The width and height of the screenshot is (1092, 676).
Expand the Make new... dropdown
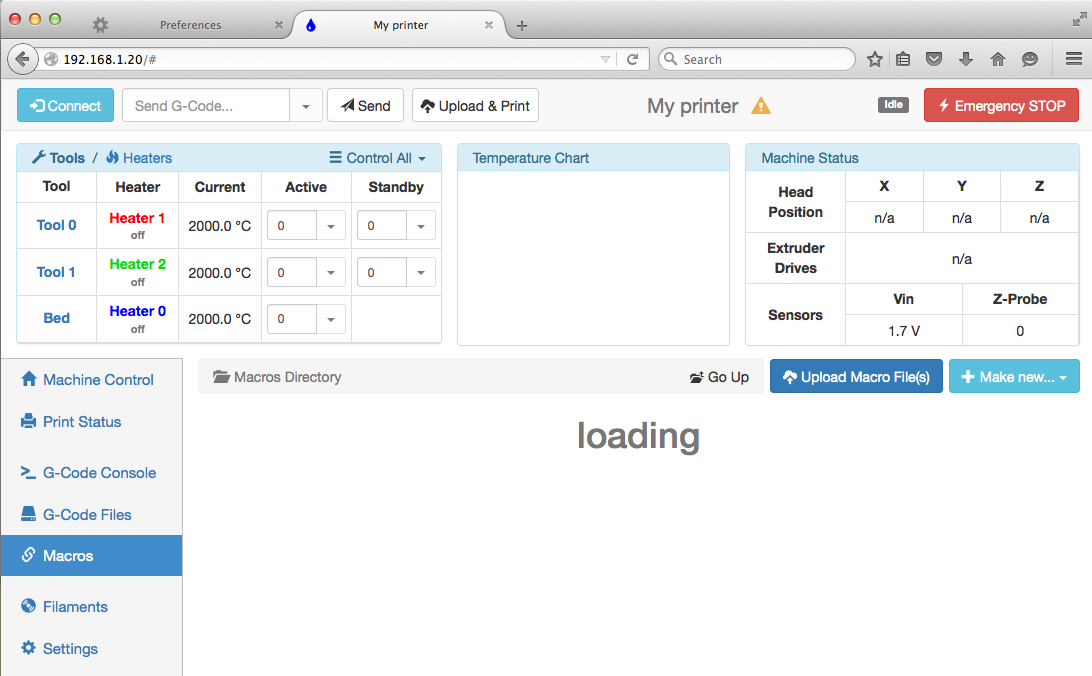[1013, 377]
